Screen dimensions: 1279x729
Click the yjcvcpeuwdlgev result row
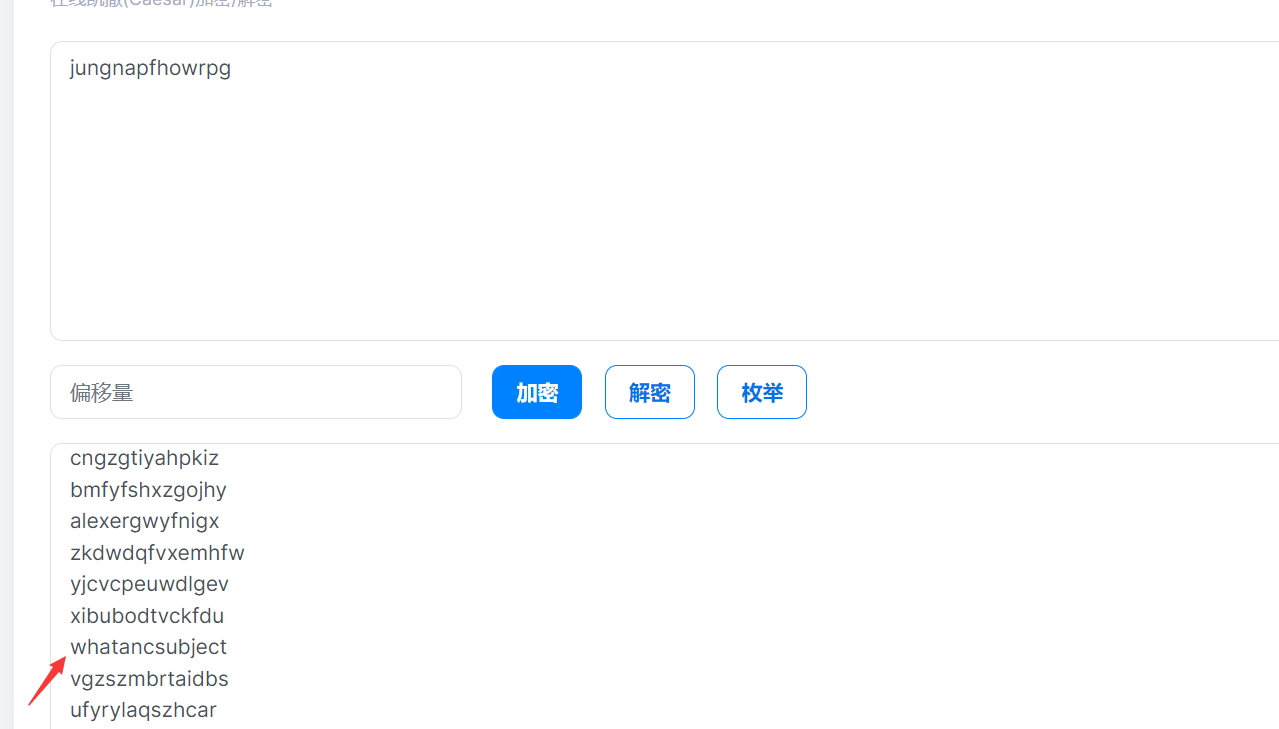click(x=149, y=584)
